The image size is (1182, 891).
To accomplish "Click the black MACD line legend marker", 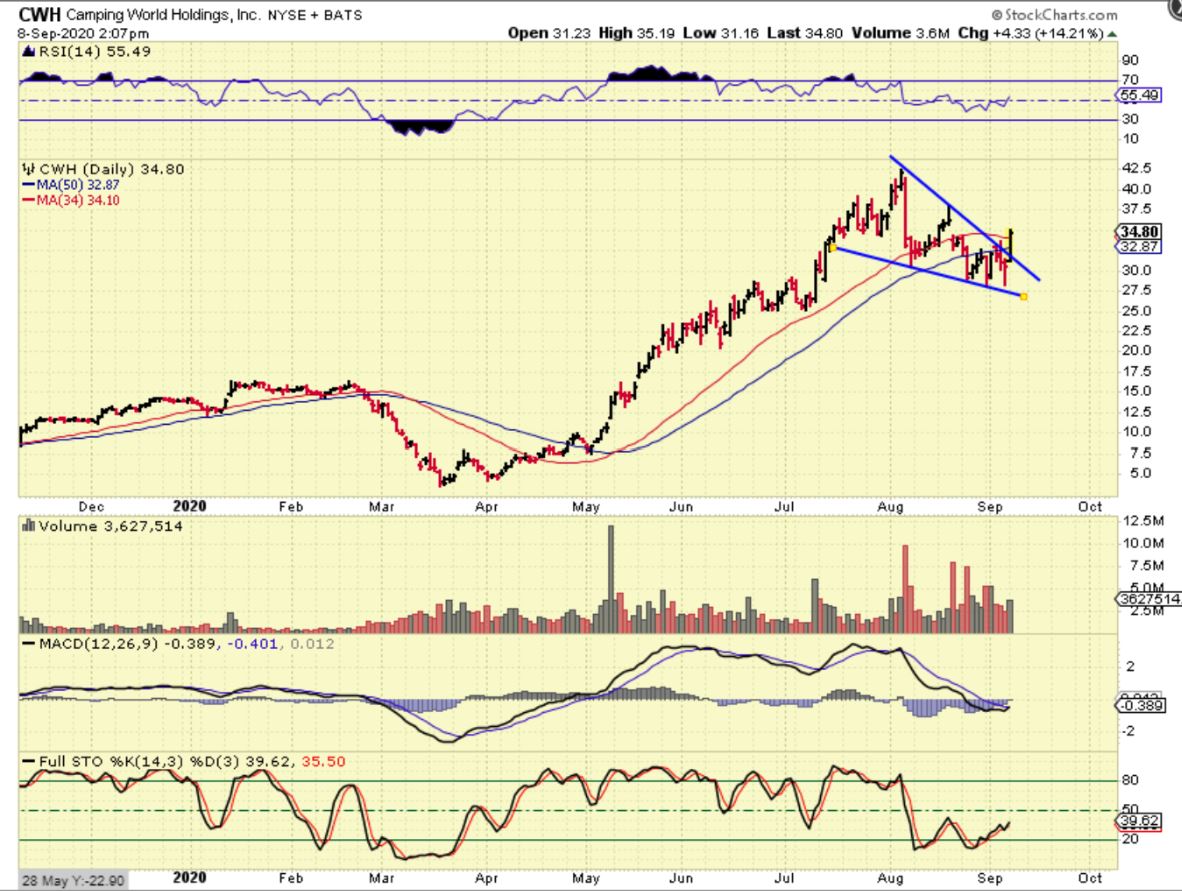I will [29, 644].
